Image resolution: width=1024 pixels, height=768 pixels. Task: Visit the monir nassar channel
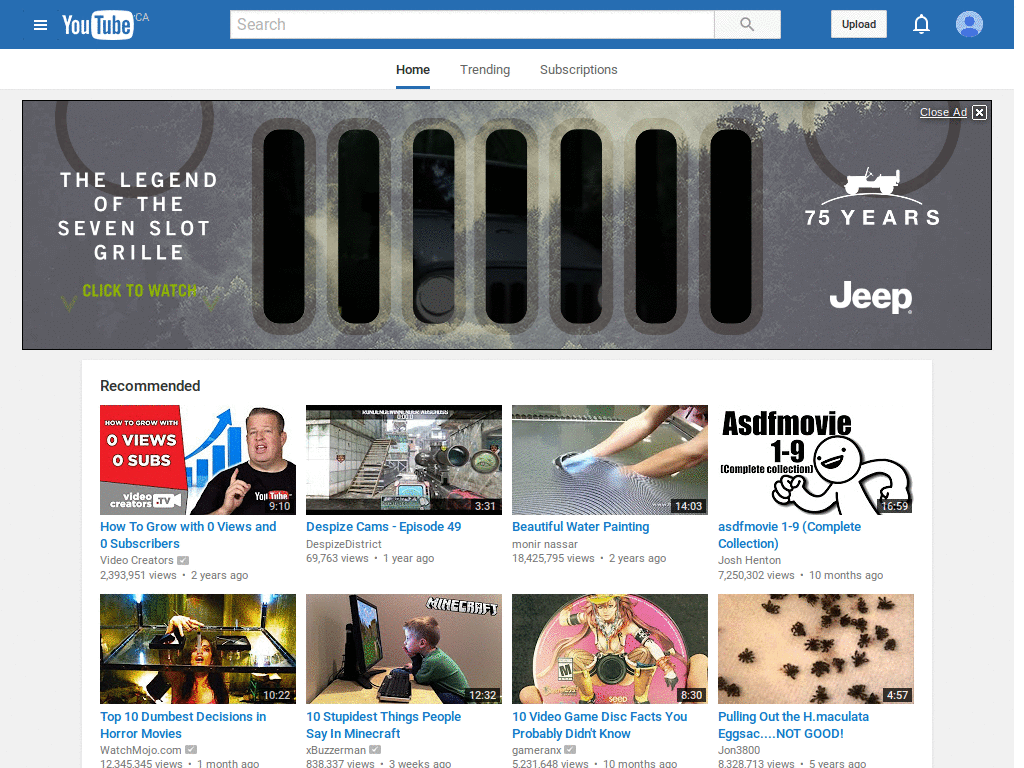tap(545, 544)
